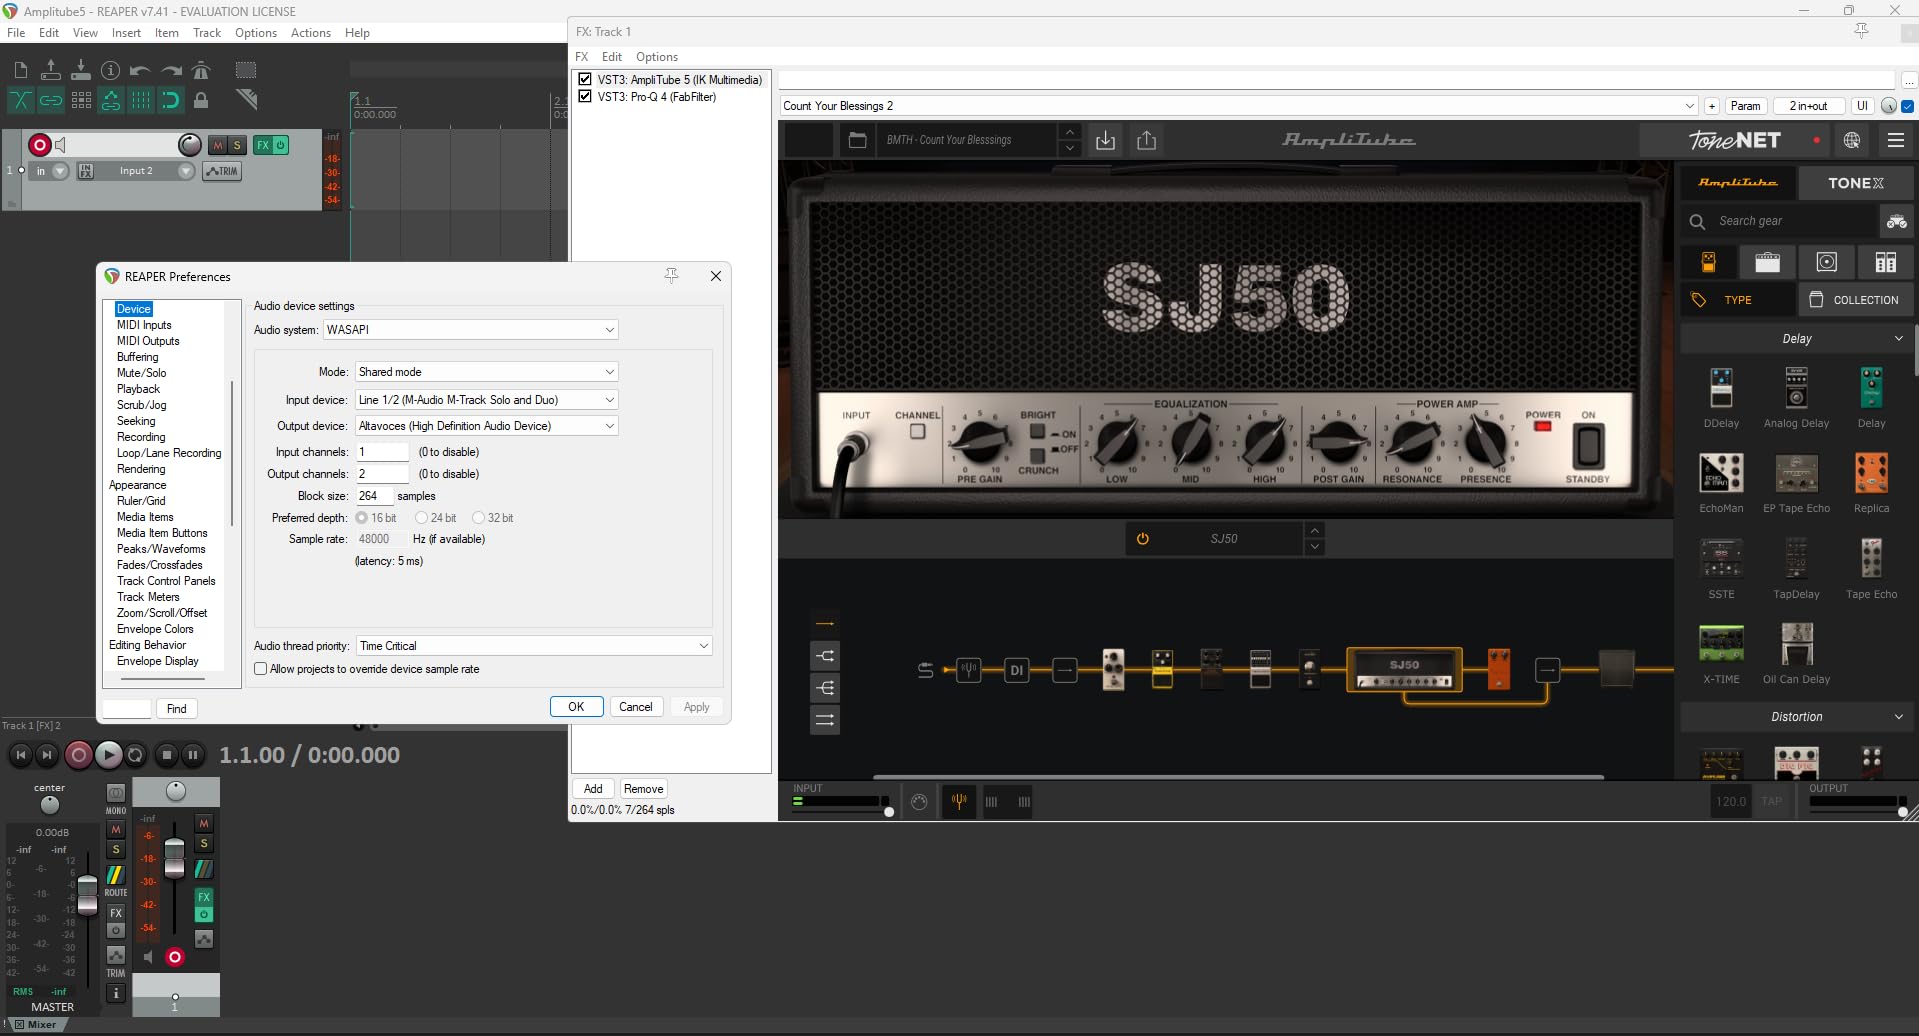The width and height of the screenshot is (1919, 1036).
Task: Open the Output device dropdown
Action: (608, 425)
